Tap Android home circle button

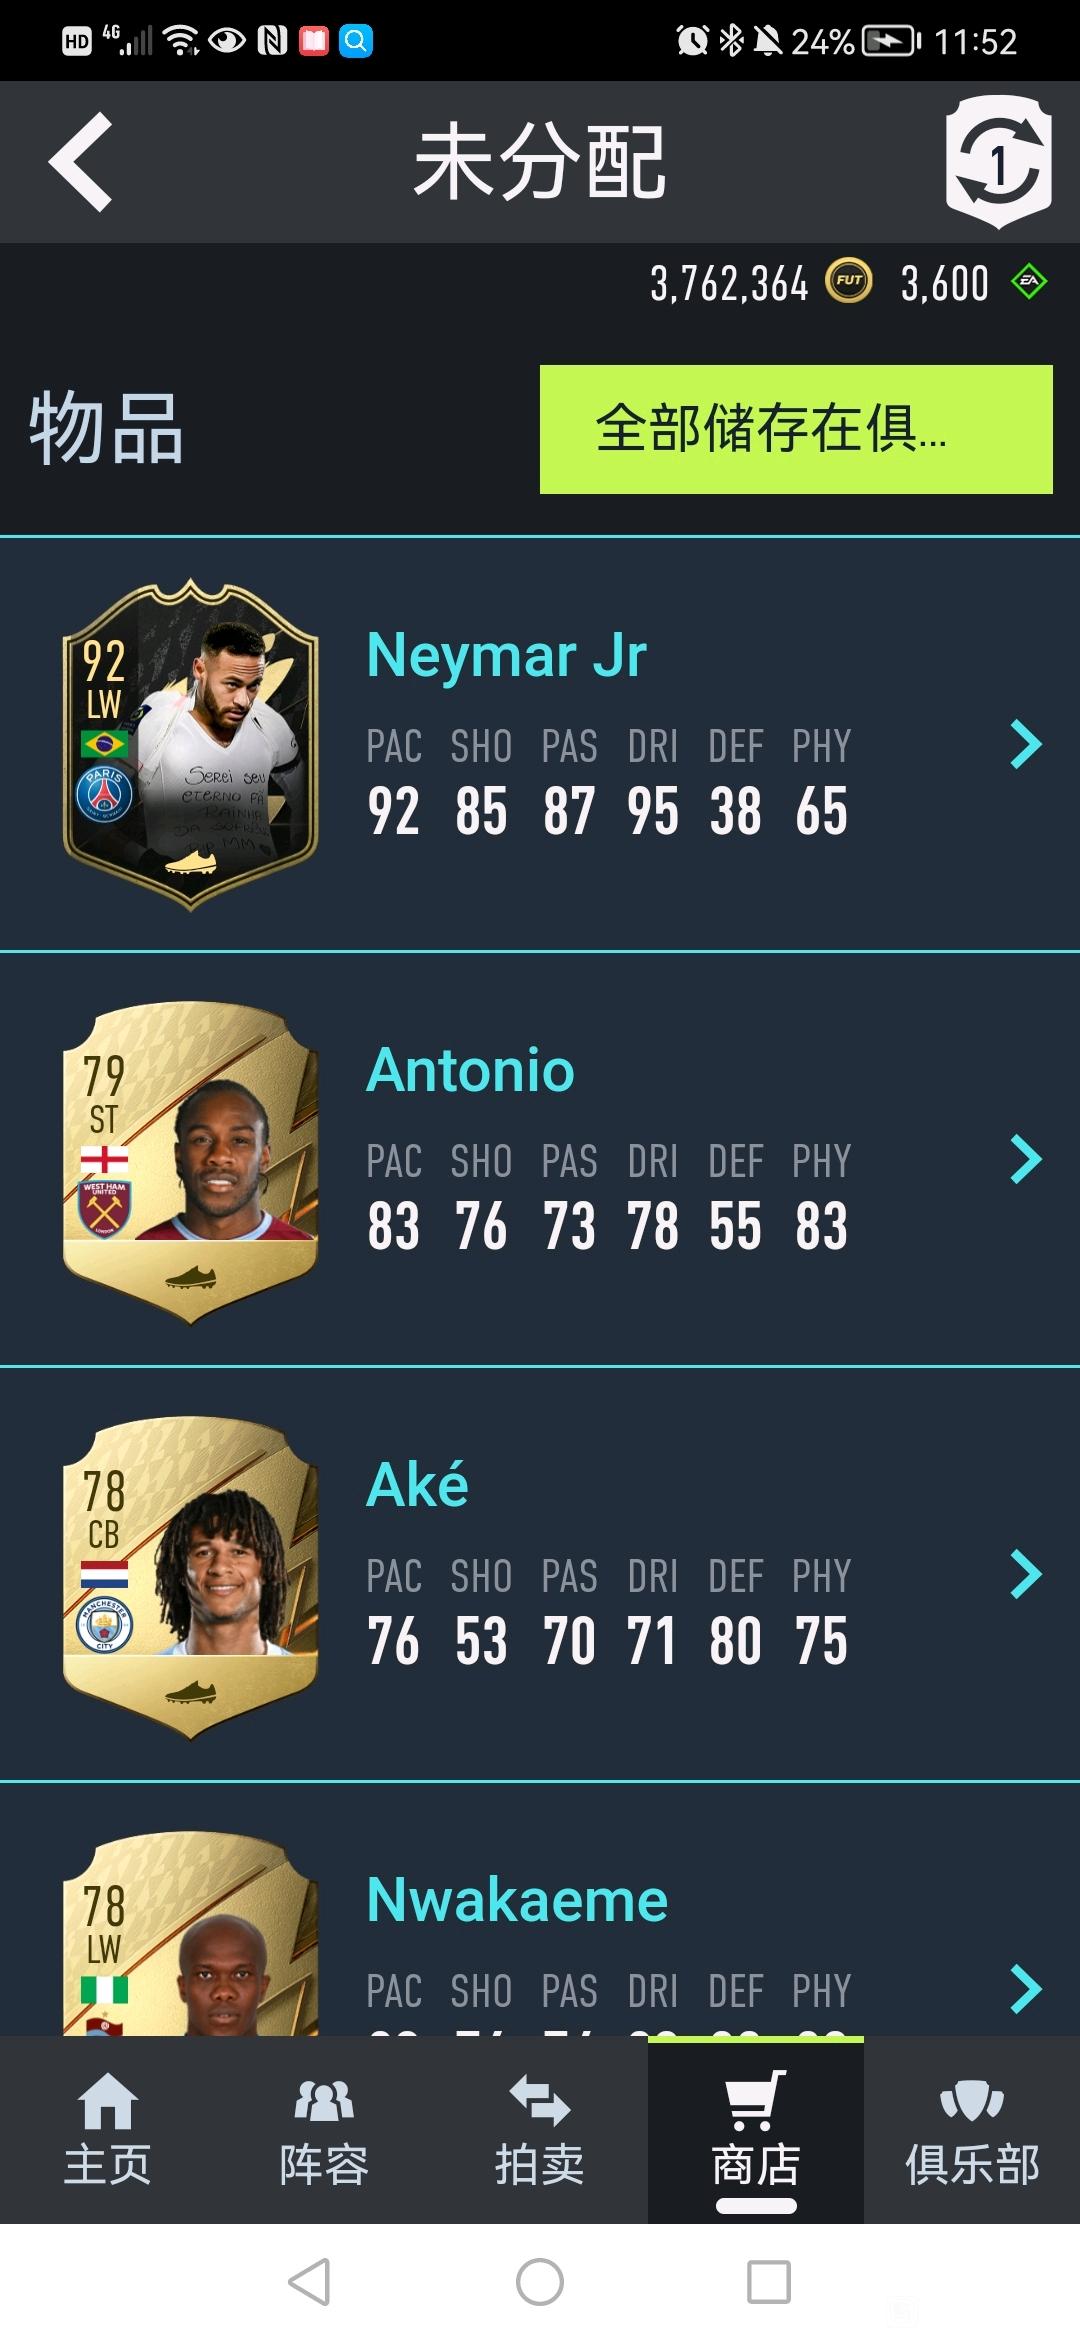pyautogui.click(x=540, y=2282)
